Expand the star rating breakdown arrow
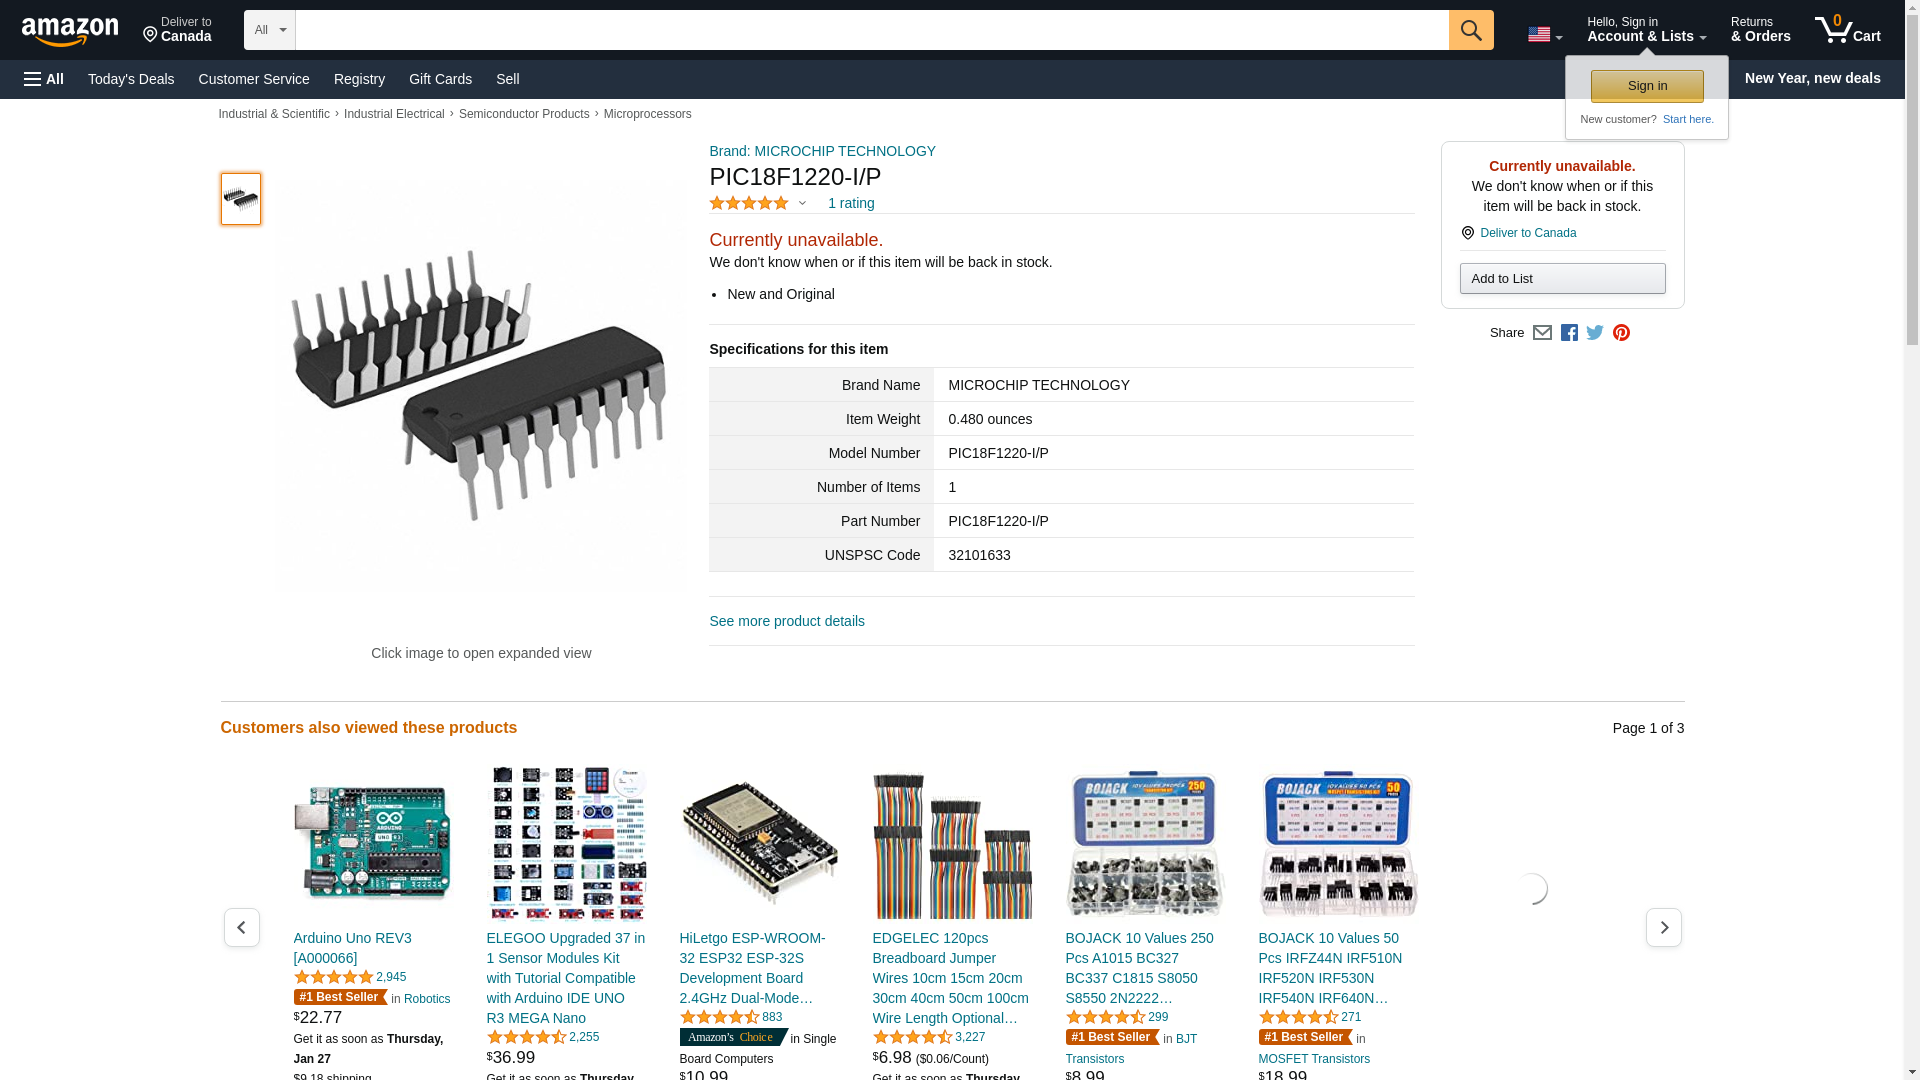Image resolution: width=1920 pixels, height=1080 pixels. pyautogui.click(x=802, y=204)
